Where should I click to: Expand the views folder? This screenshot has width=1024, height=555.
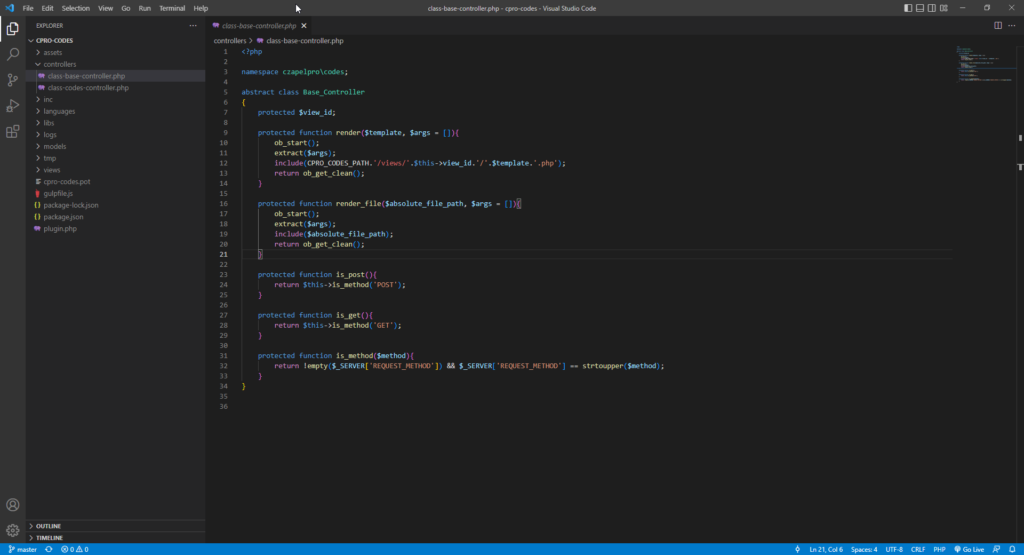116,170
